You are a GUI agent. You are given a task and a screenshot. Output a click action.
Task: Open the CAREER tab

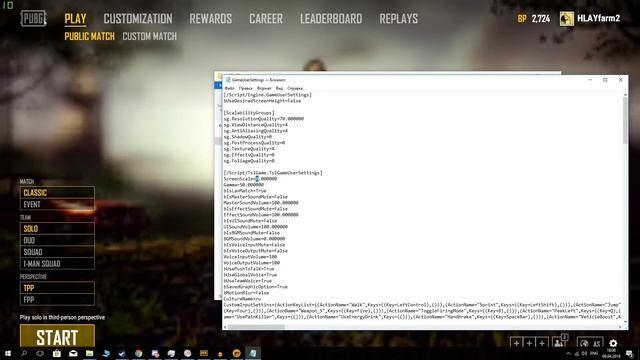tap(266, 19)
